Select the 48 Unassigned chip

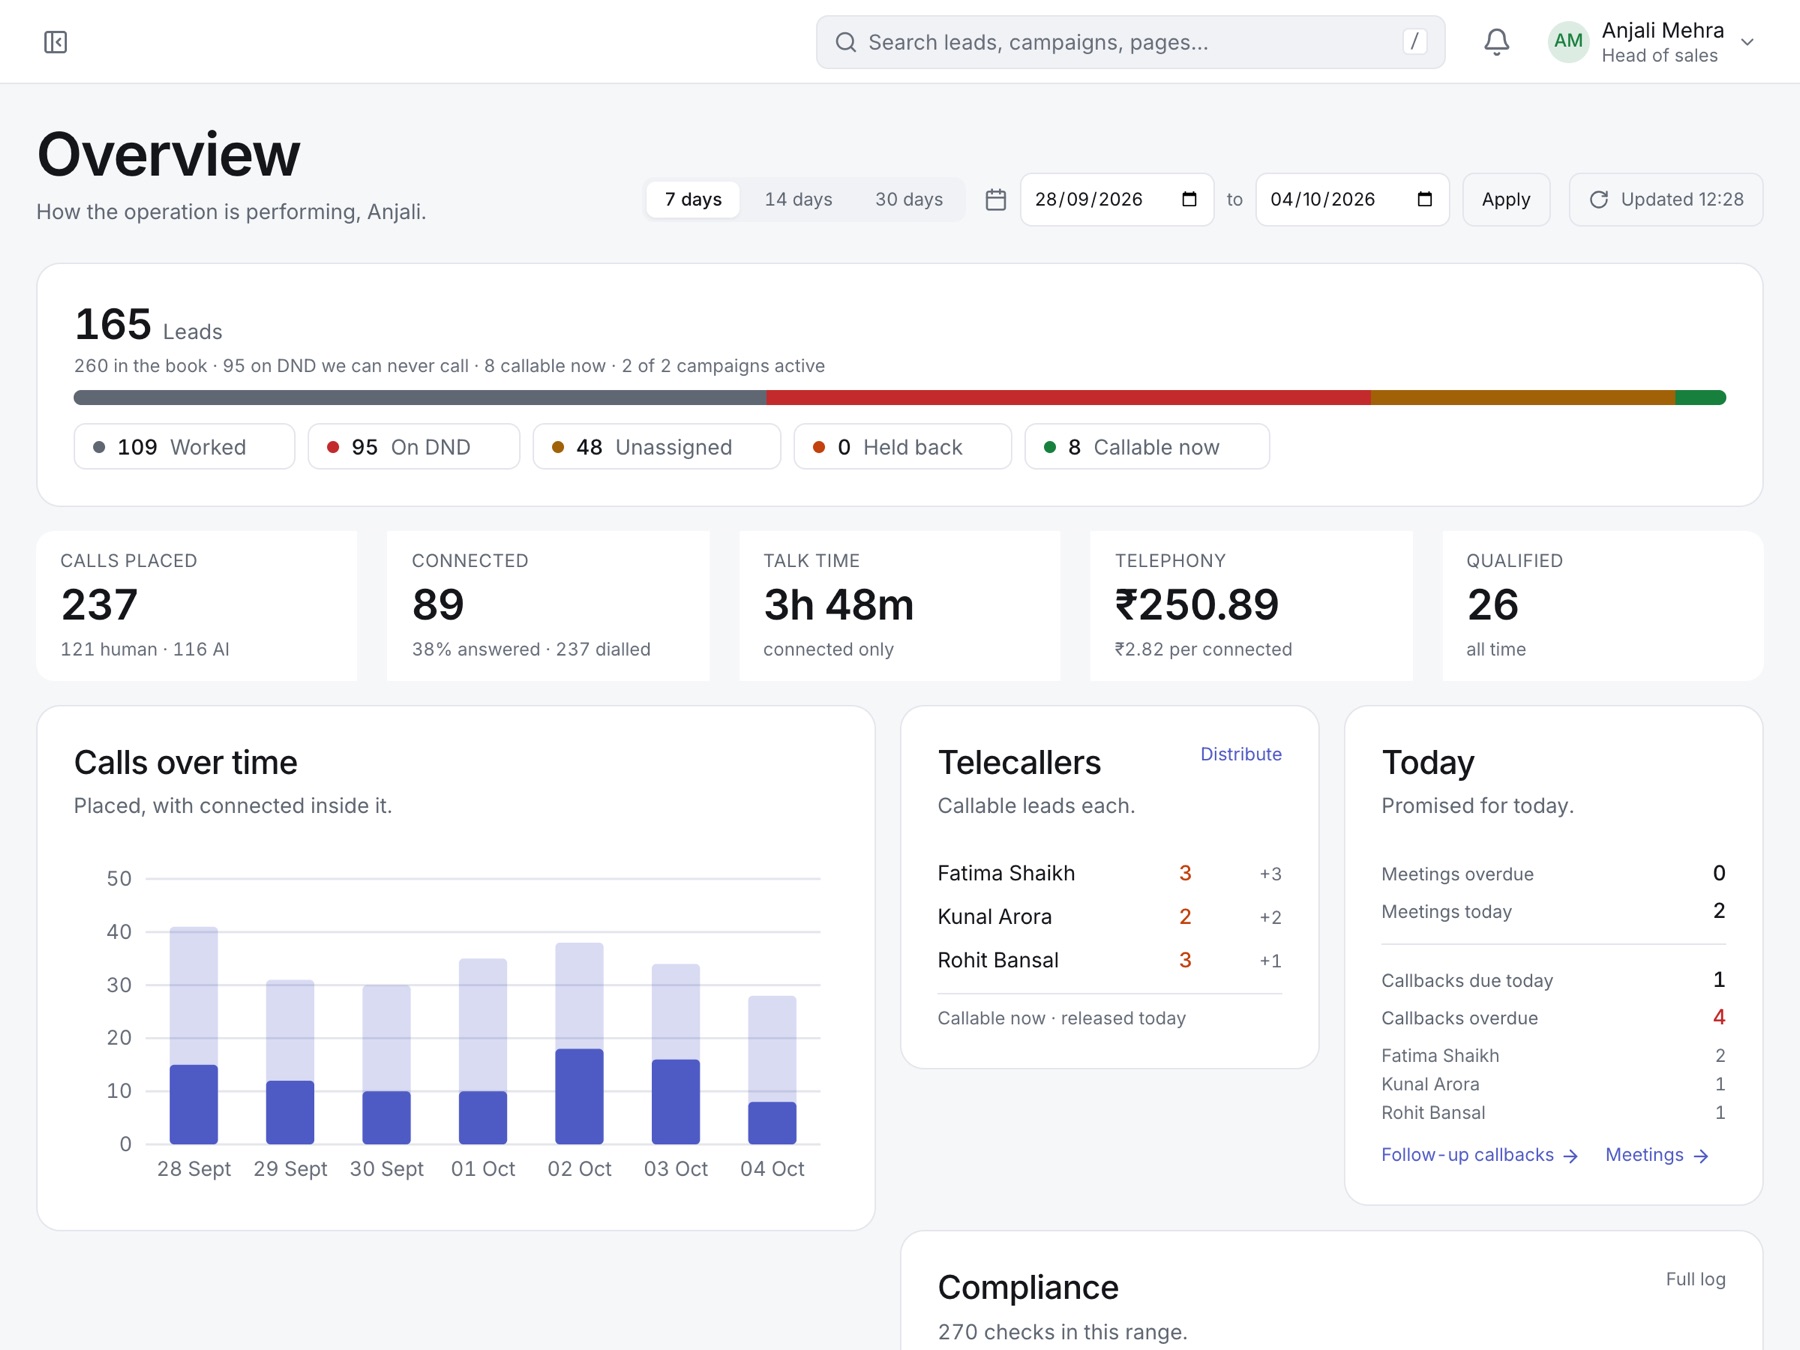pos(656,447)
